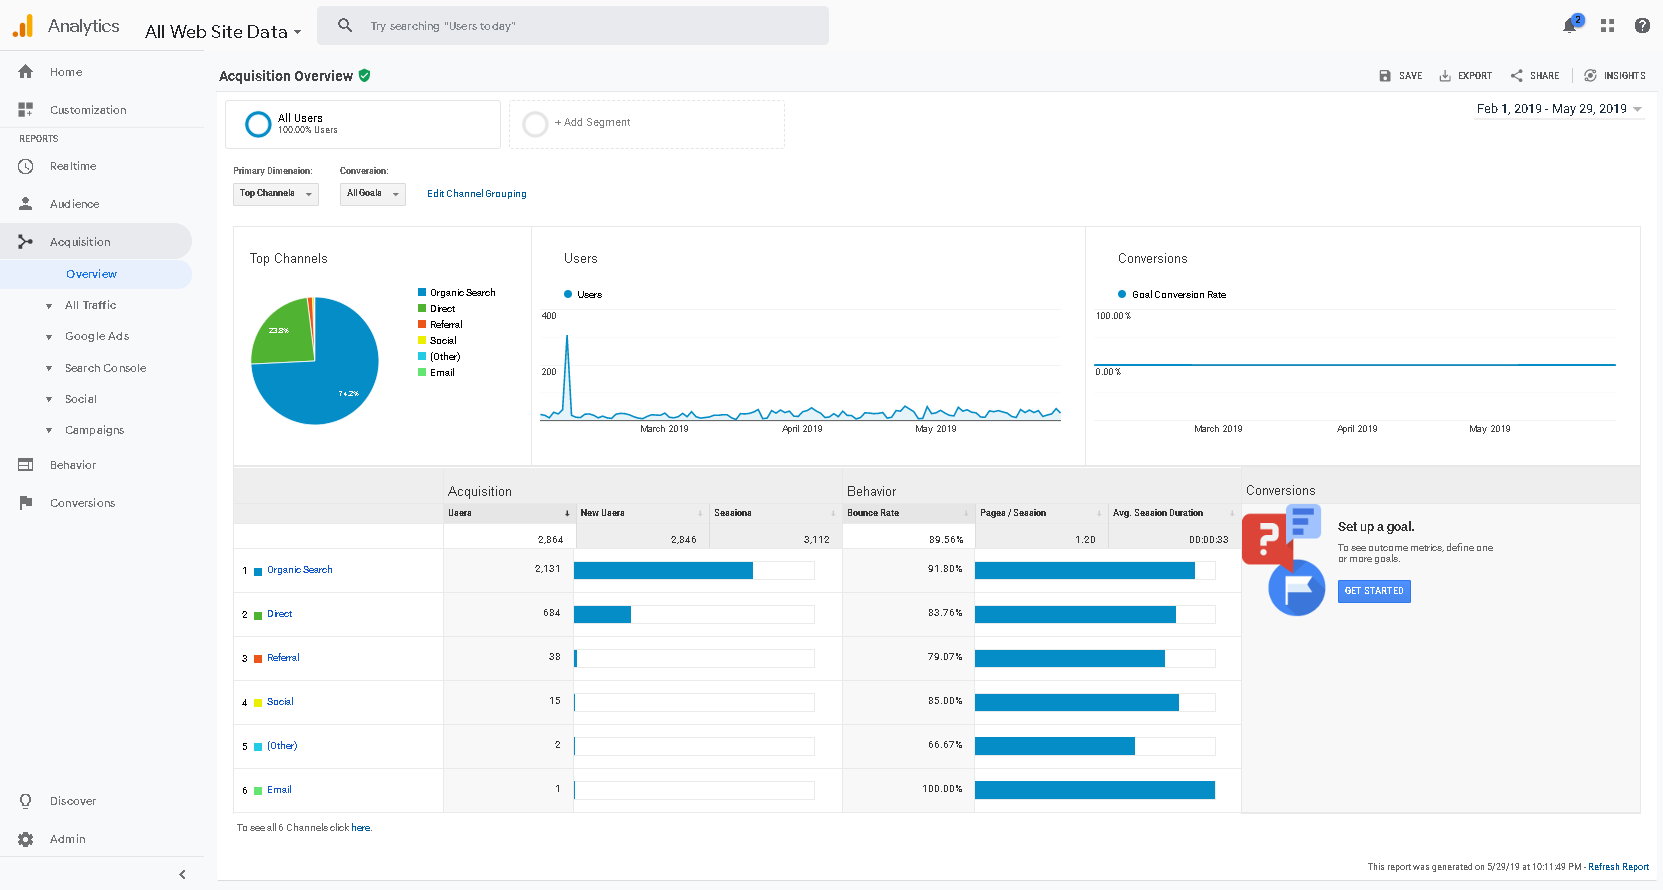
Task: Click the Save disk icon
Action: click(1385, 76)
